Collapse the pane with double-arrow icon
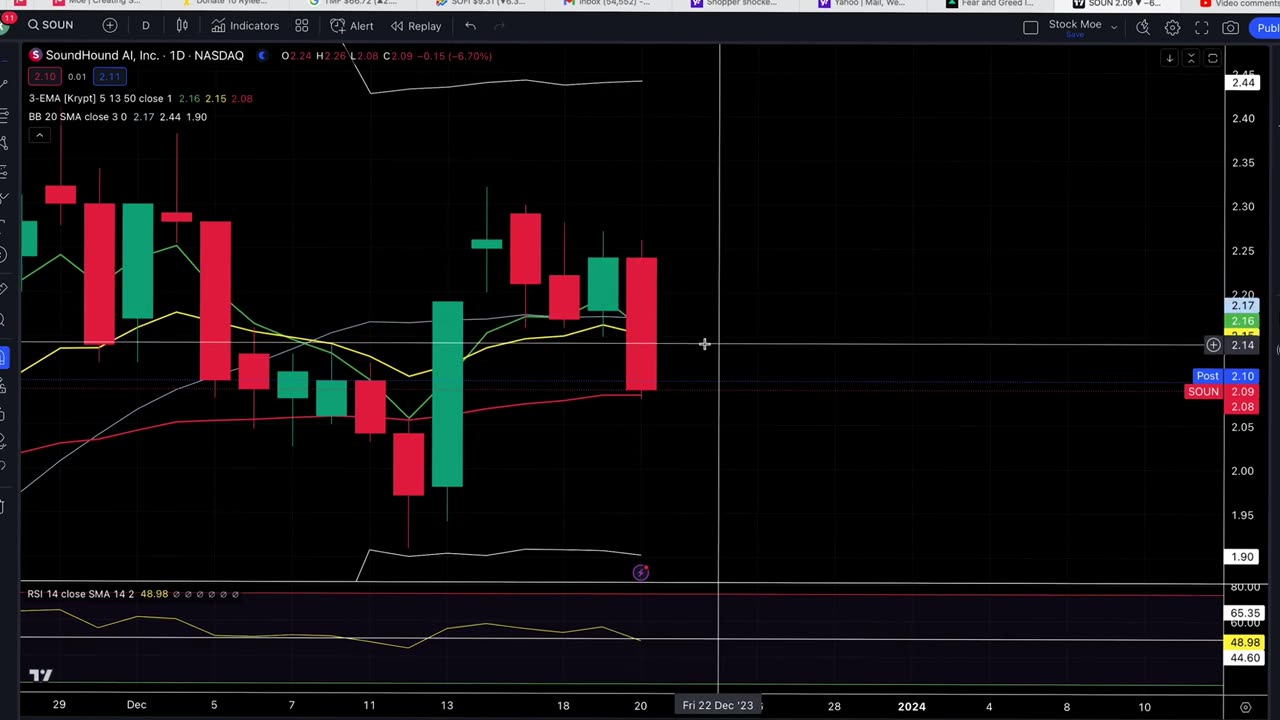 click(x=1191, y=59)
